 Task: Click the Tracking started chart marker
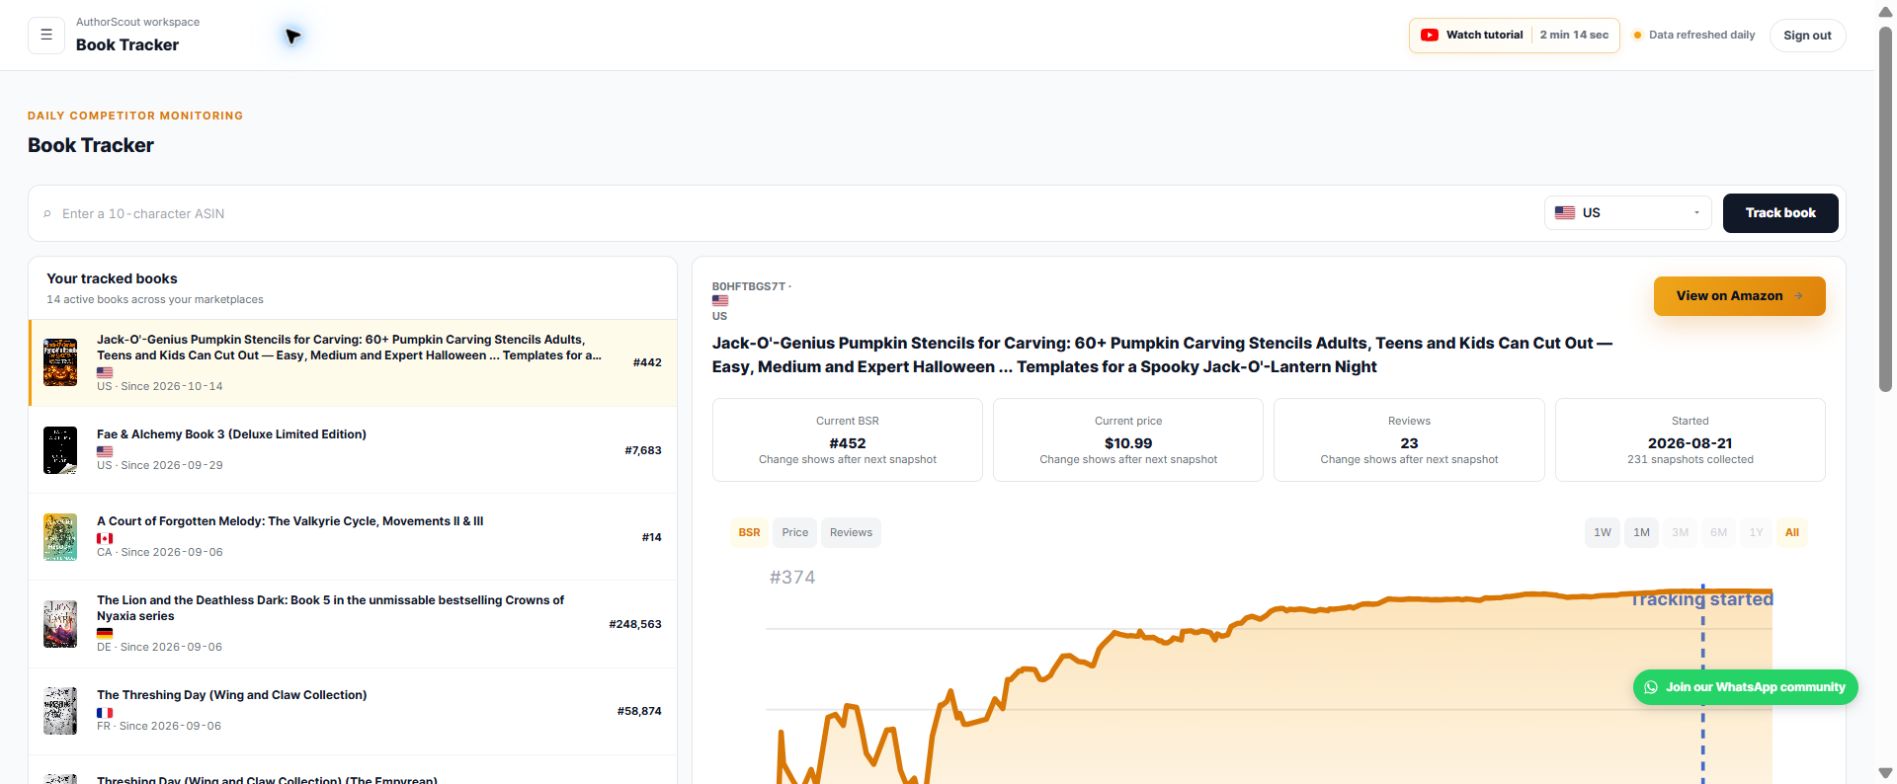point(1702,600)
